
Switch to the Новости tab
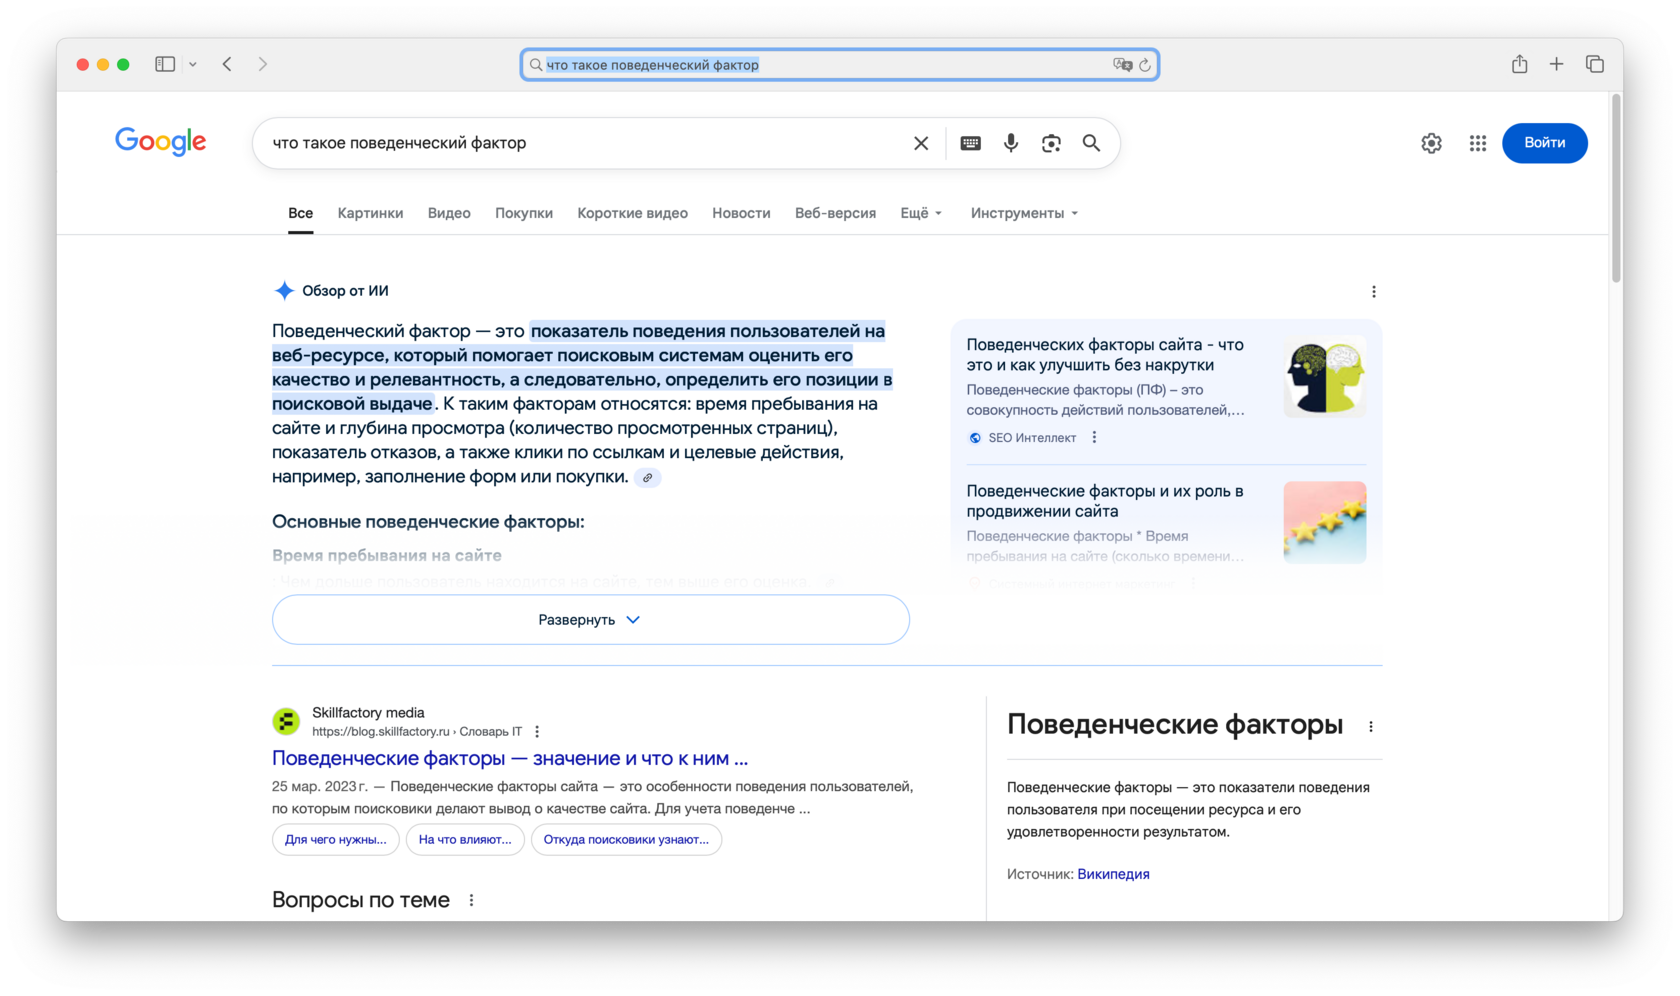741,213
